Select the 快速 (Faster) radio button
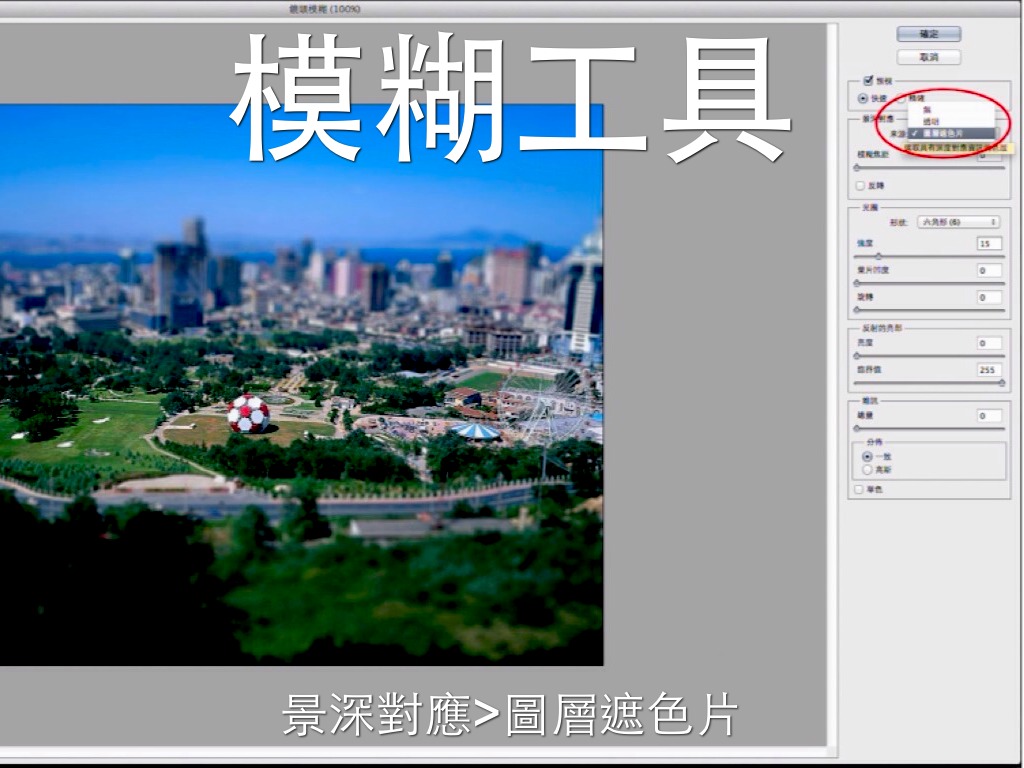 click(864, 98)
